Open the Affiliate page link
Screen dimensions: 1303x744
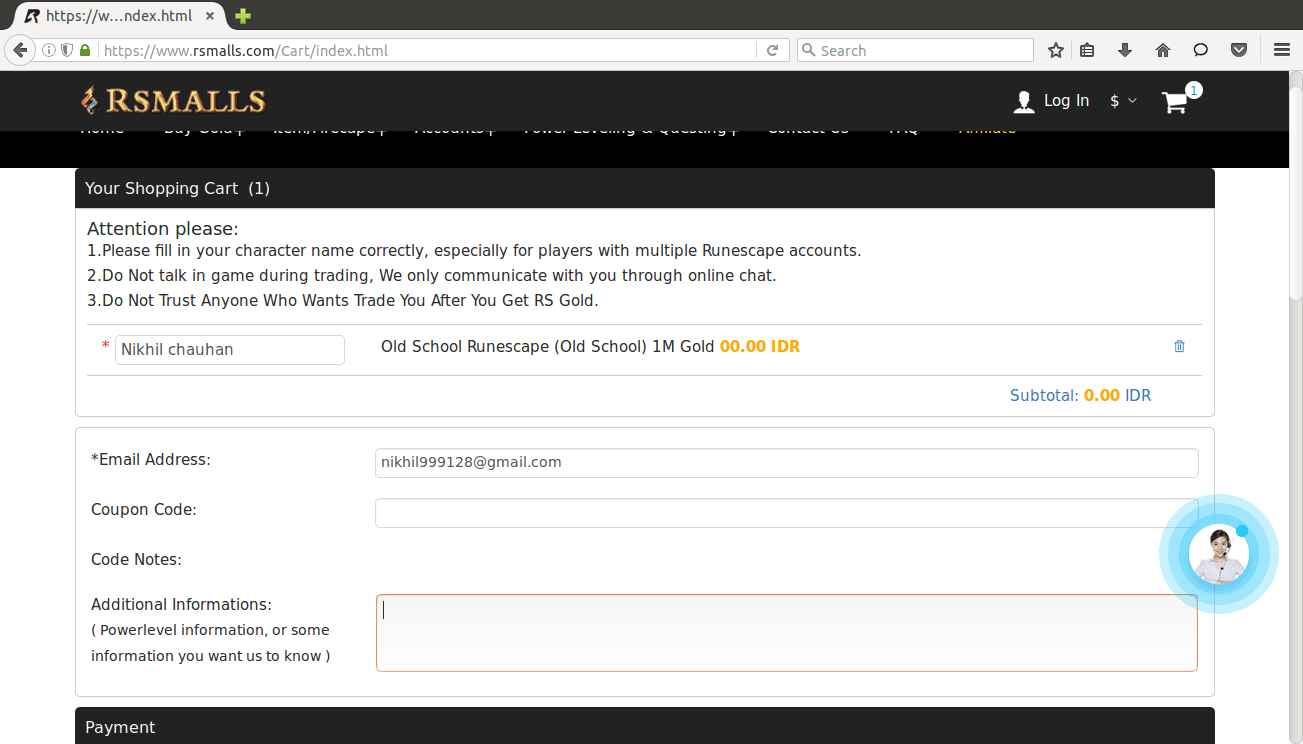pyautogui.click(x=987, y=128)
